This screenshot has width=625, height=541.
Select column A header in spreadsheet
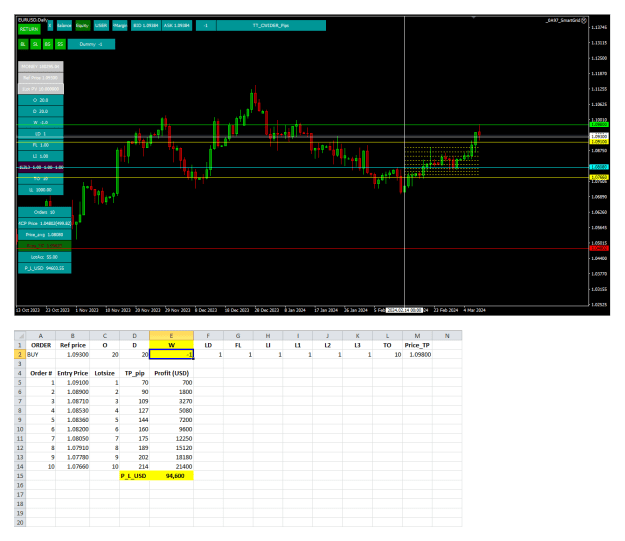[x=41, y=336]
